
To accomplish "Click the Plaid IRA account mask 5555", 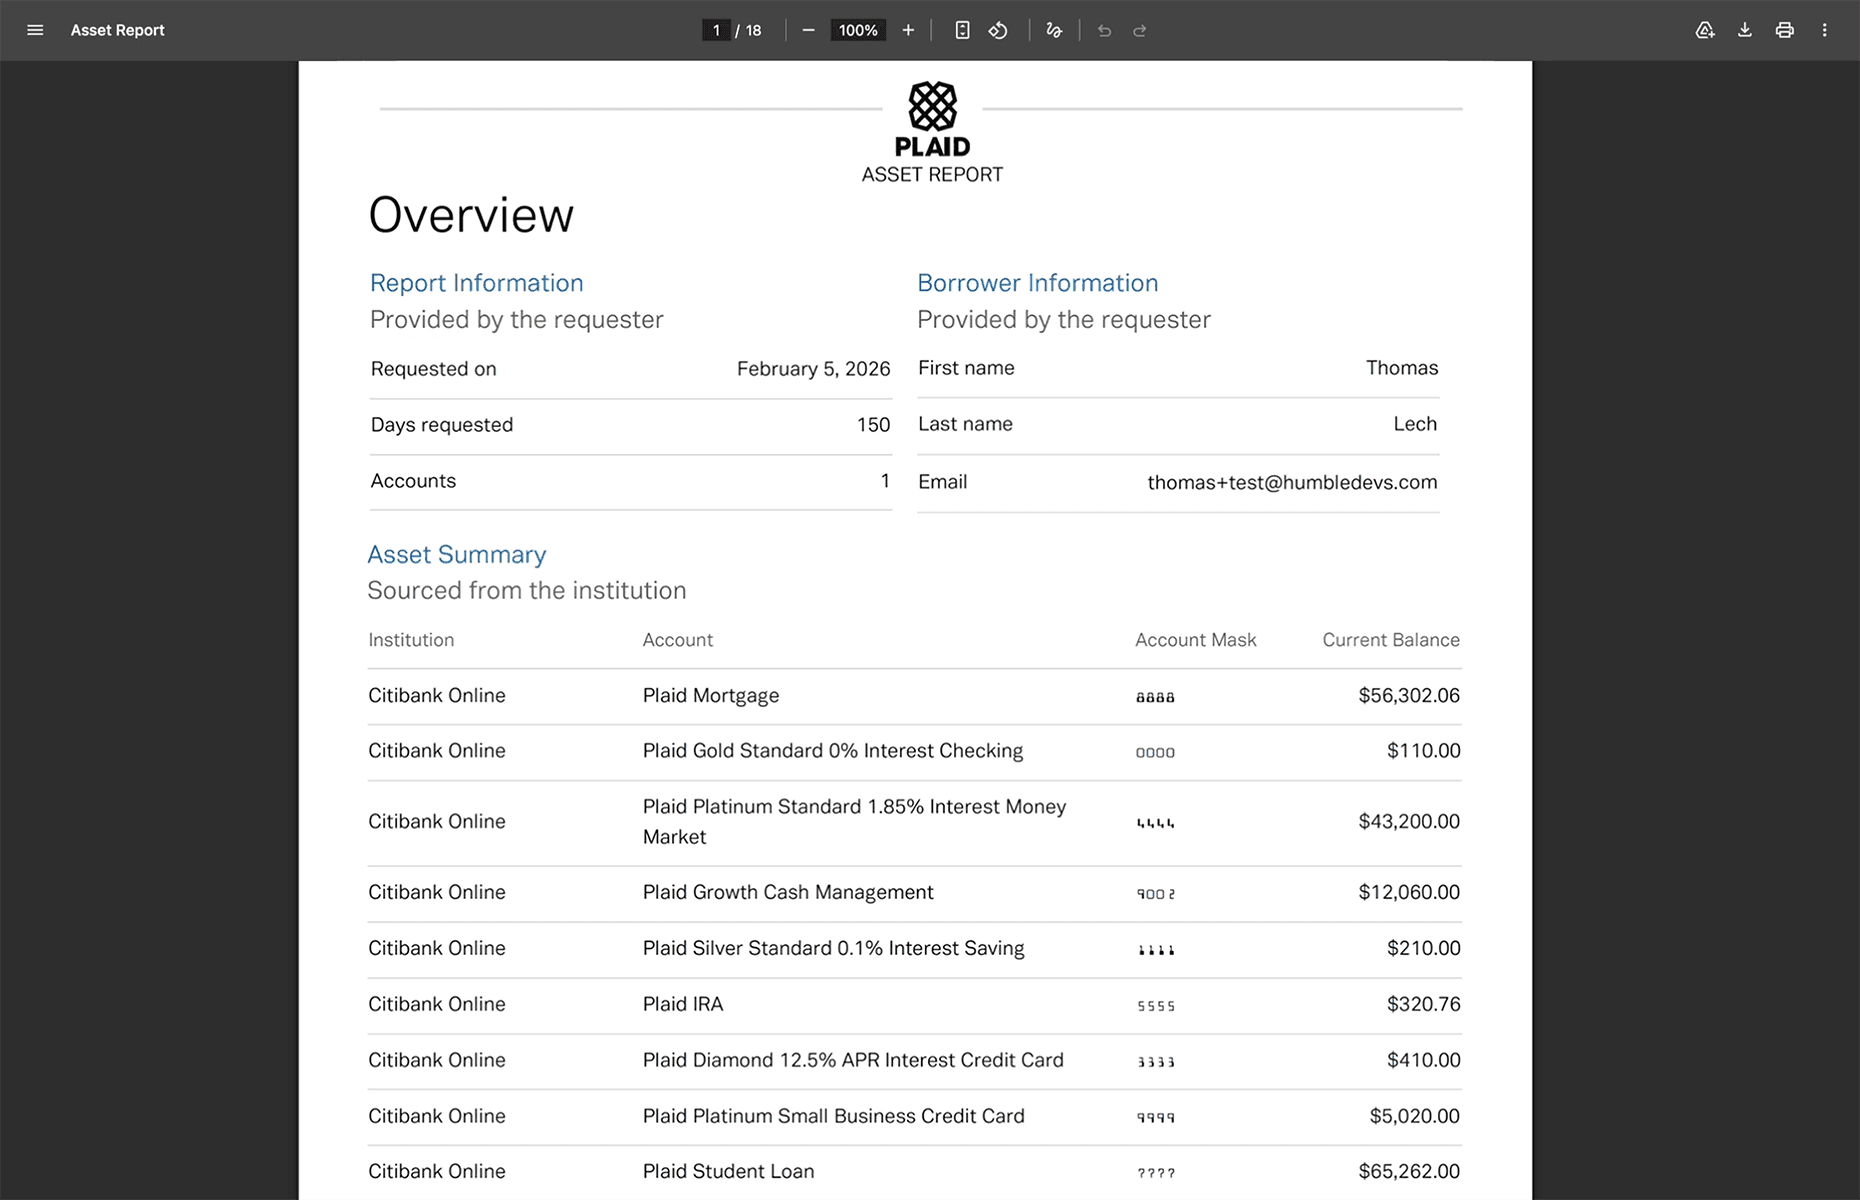I will (1156, 1006).
